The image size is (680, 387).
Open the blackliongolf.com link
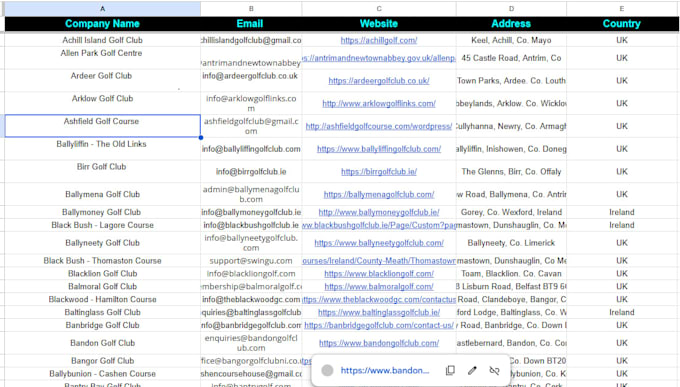click(379, 274)
